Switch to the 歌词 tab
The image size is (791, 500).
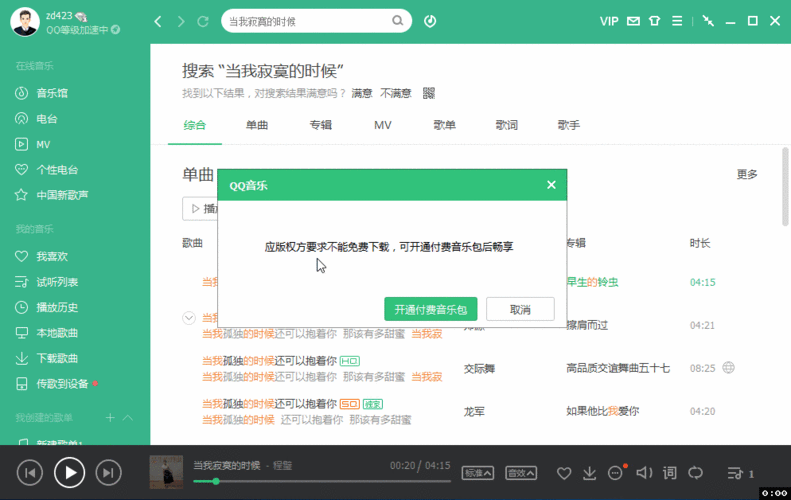(506, 125)
